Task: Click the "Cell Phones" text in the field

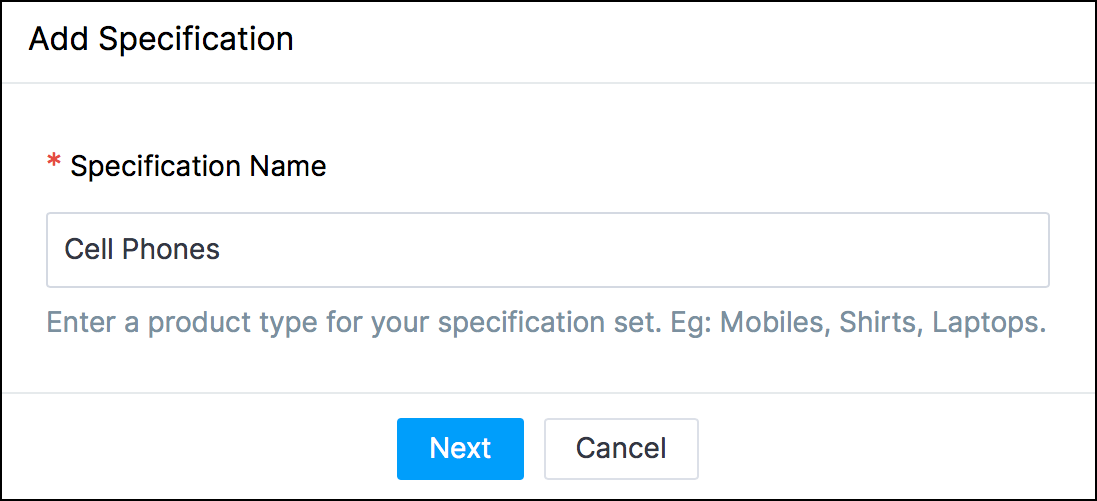Action: tap(142, 249)
